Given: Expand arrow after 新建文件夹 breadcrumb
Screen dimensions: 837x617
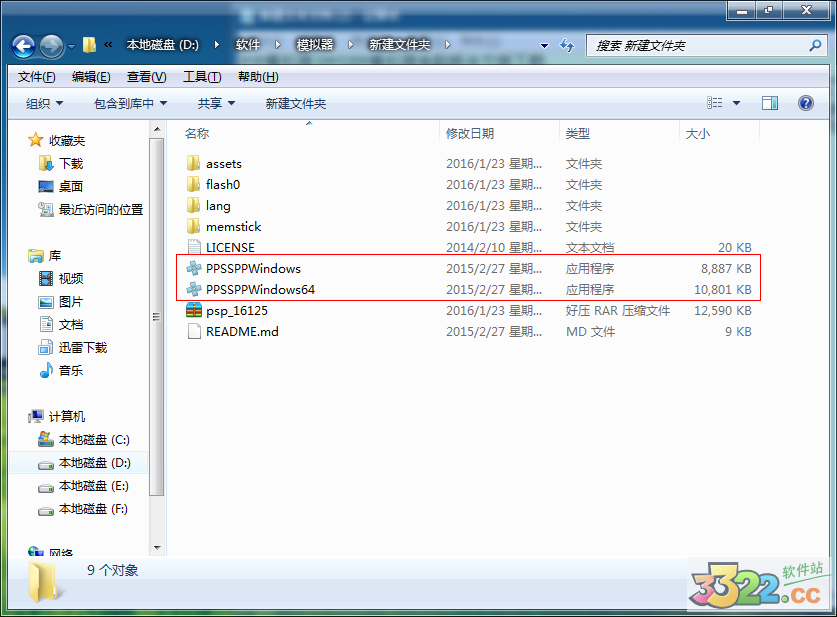Looking at the screenshot, I should point(447,45).
